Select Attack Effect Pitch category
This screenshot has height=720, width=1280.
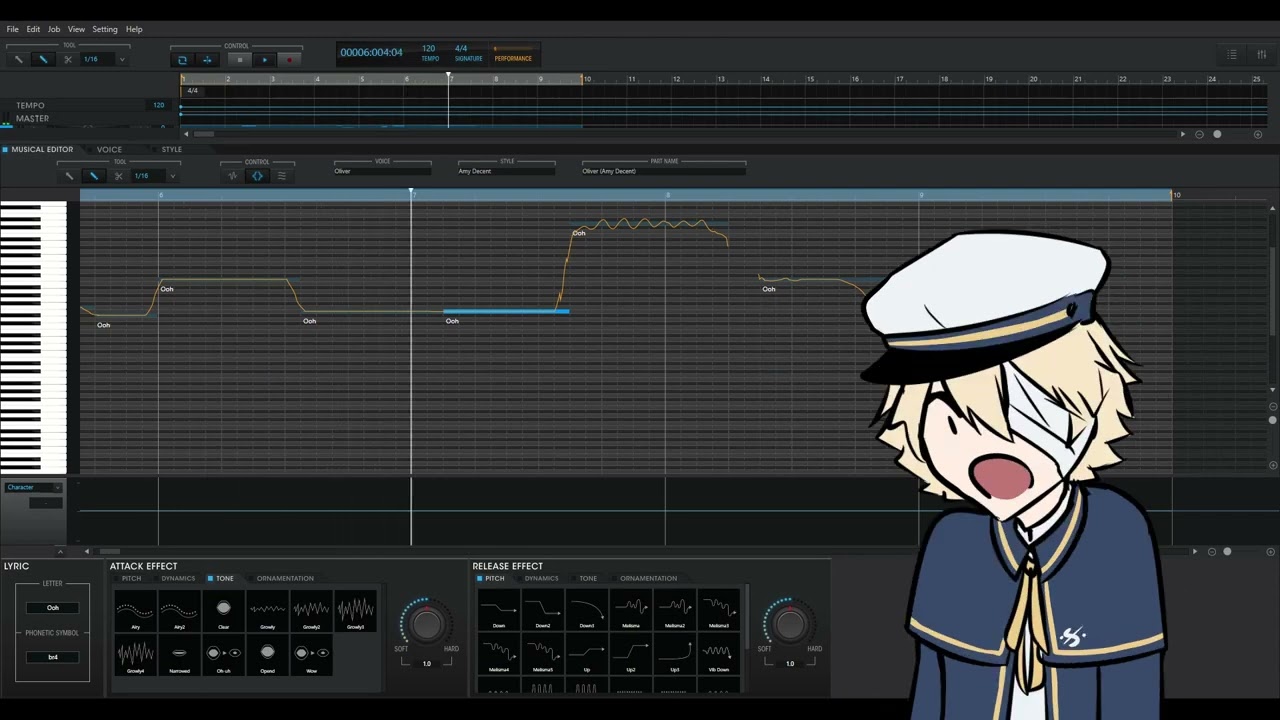point(131,578)
